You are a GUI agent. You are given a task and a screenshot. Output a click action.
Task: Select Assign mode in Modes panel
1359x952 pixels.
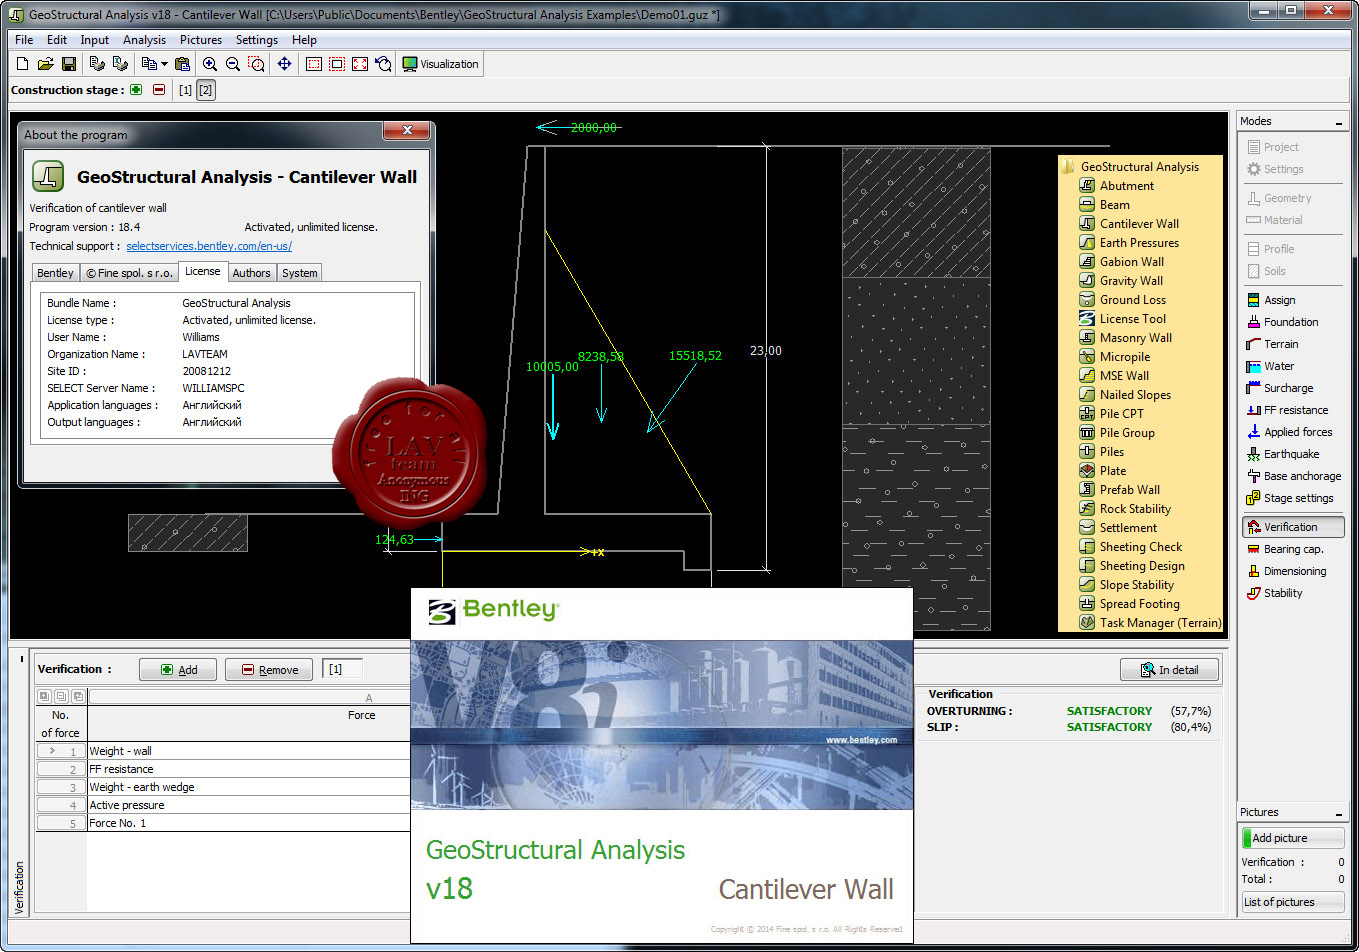pyautogui.click(x=1279, y=300)
